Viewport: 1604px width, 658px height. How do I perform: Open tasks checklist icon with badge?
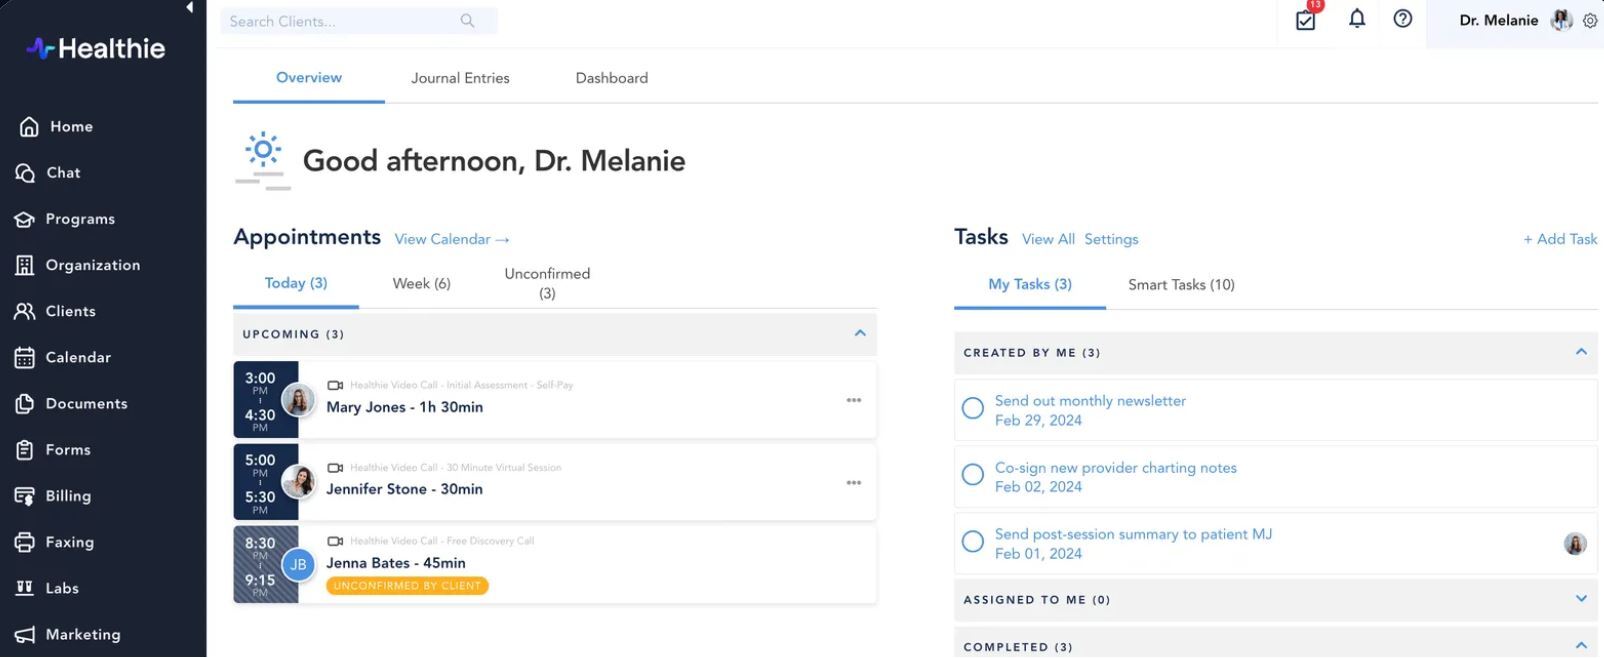coord(1306,19)
